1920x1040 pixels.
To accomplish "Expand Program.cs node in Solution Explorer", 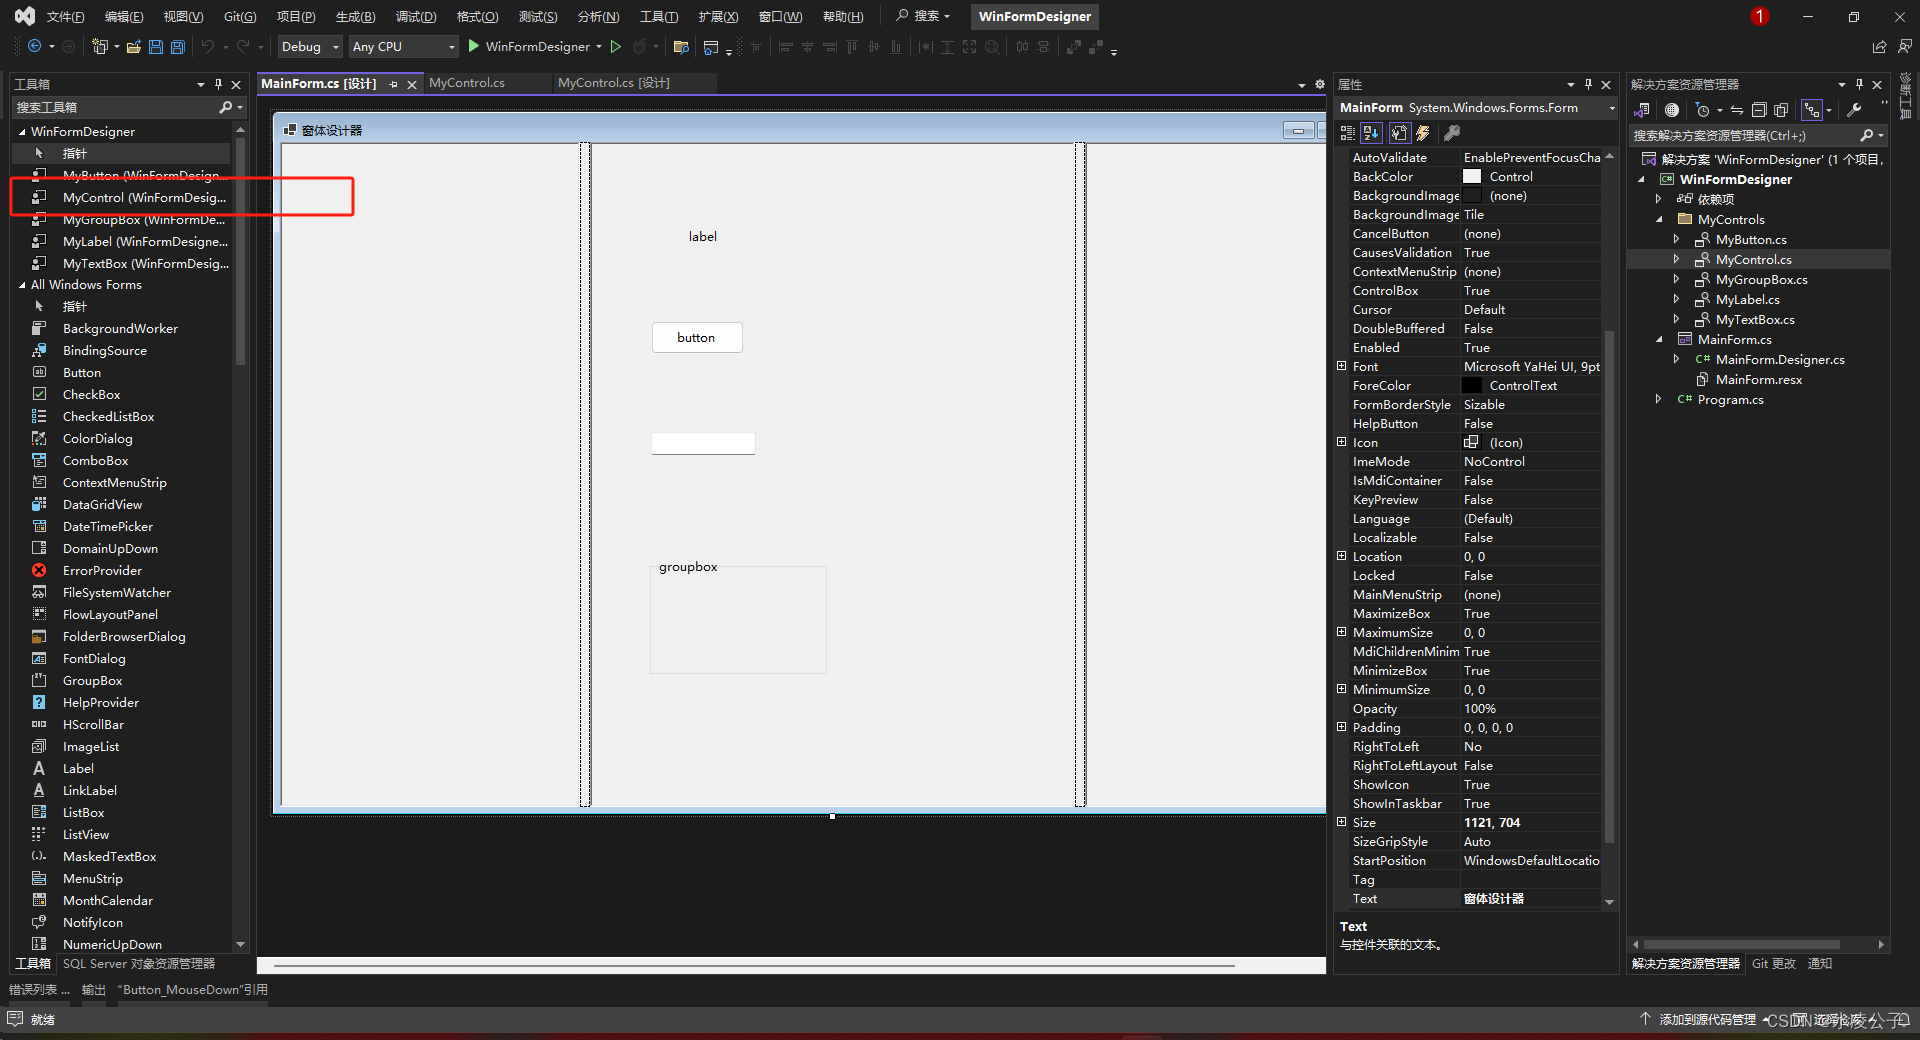I will pos(1659,399).
